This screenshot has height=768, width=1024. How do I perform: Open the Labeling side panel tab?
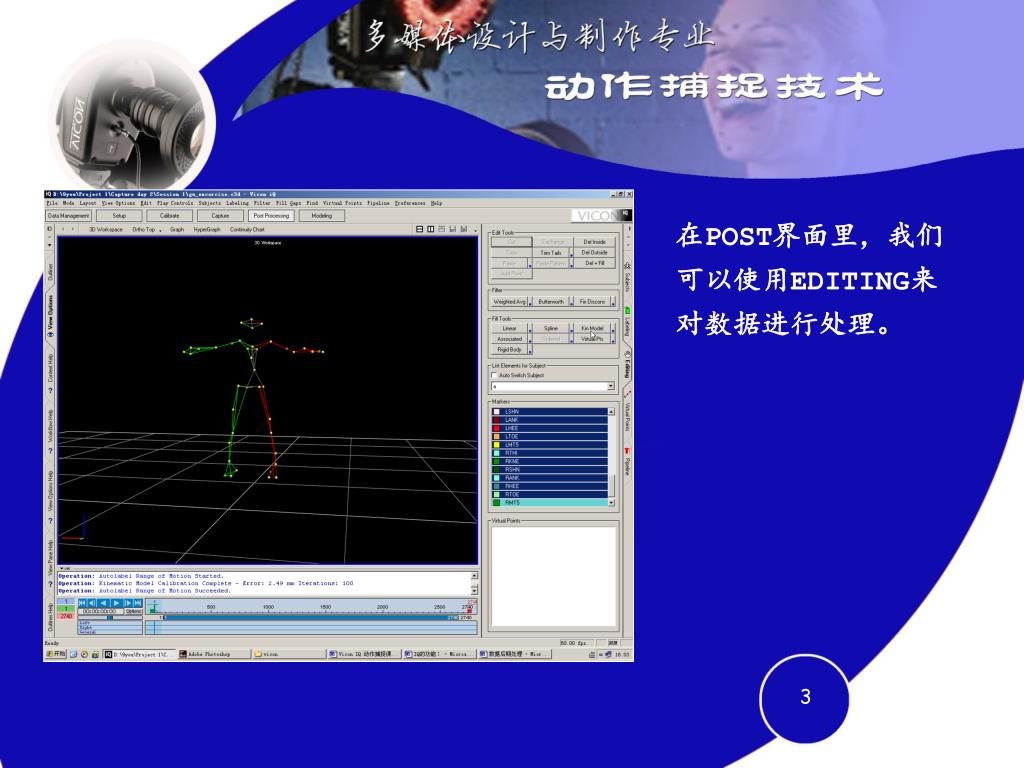coord(628,320)
